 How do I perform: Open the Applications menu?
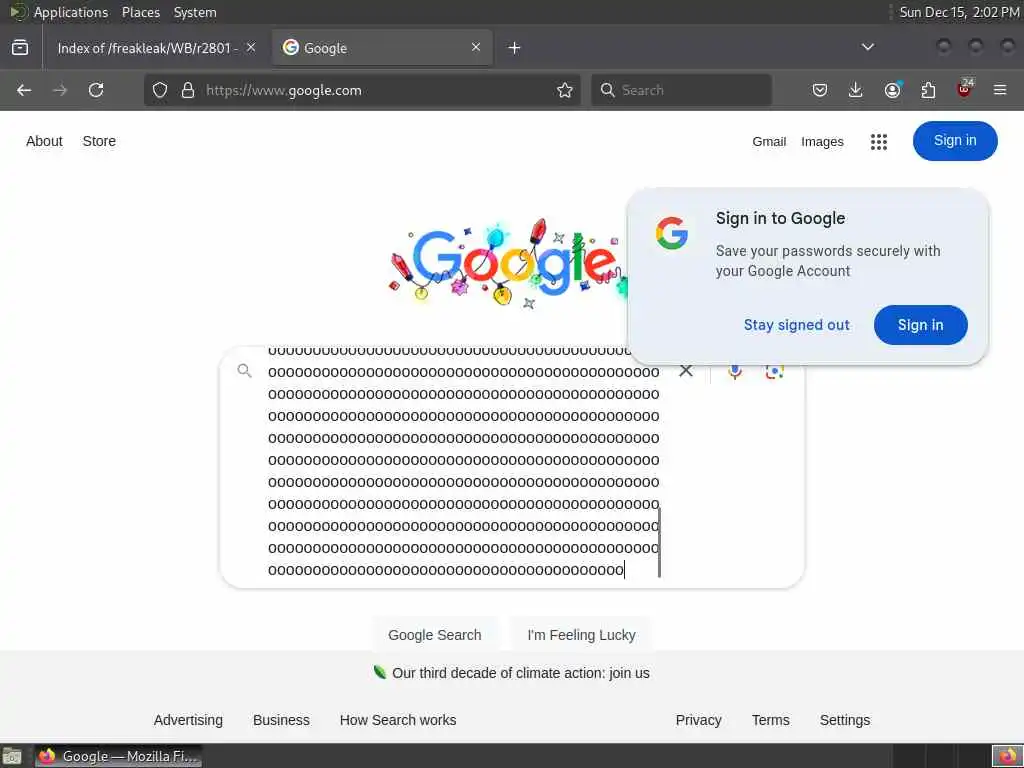coord(71,12)
